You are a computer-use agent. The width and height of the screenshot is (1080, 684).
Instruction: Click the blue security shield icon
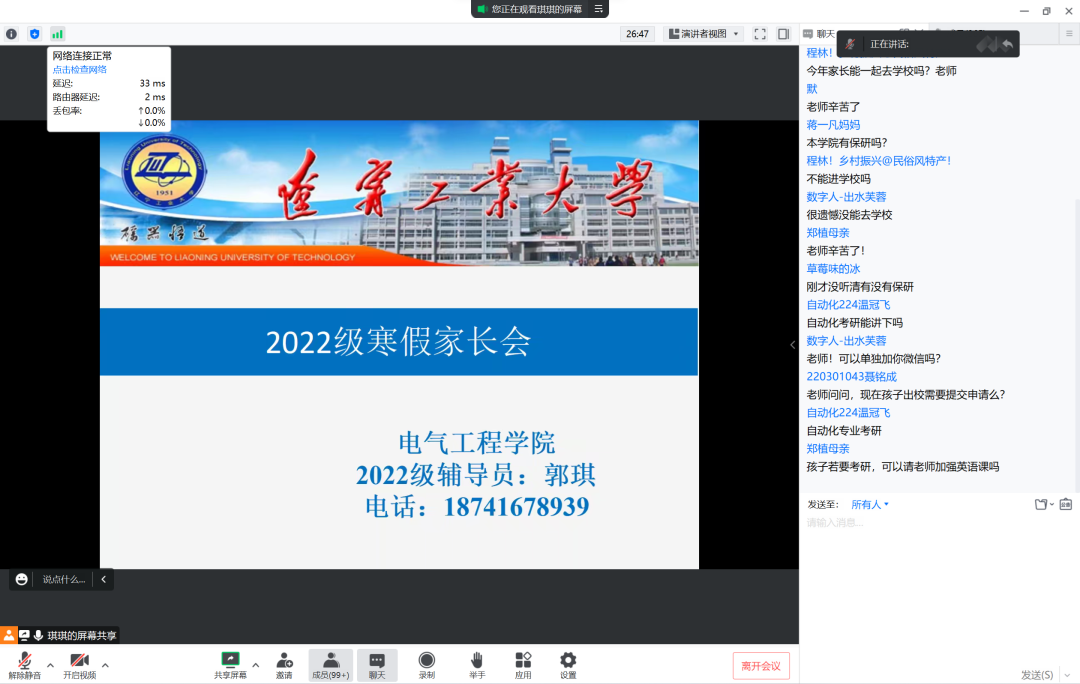click(x=34, y=34)
